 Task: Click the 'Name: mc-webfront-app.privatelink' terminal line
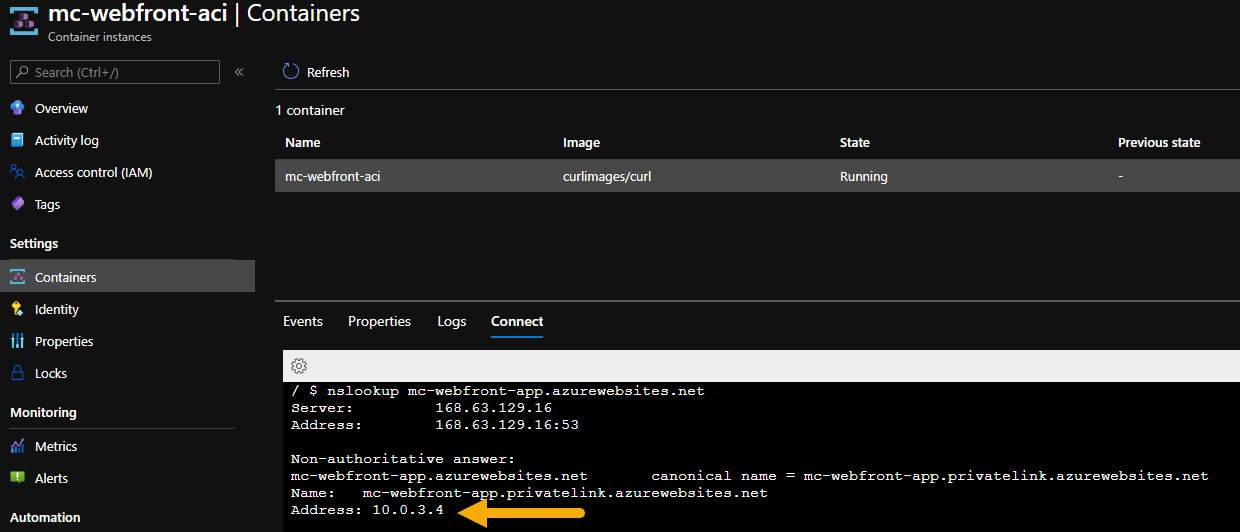(529, 493)
